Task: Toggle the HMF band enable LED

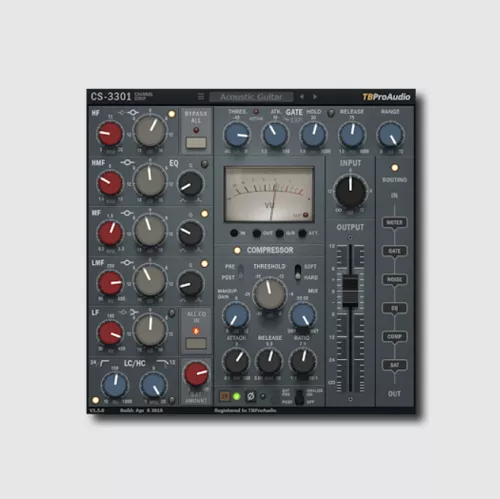Action: [204, 164]
